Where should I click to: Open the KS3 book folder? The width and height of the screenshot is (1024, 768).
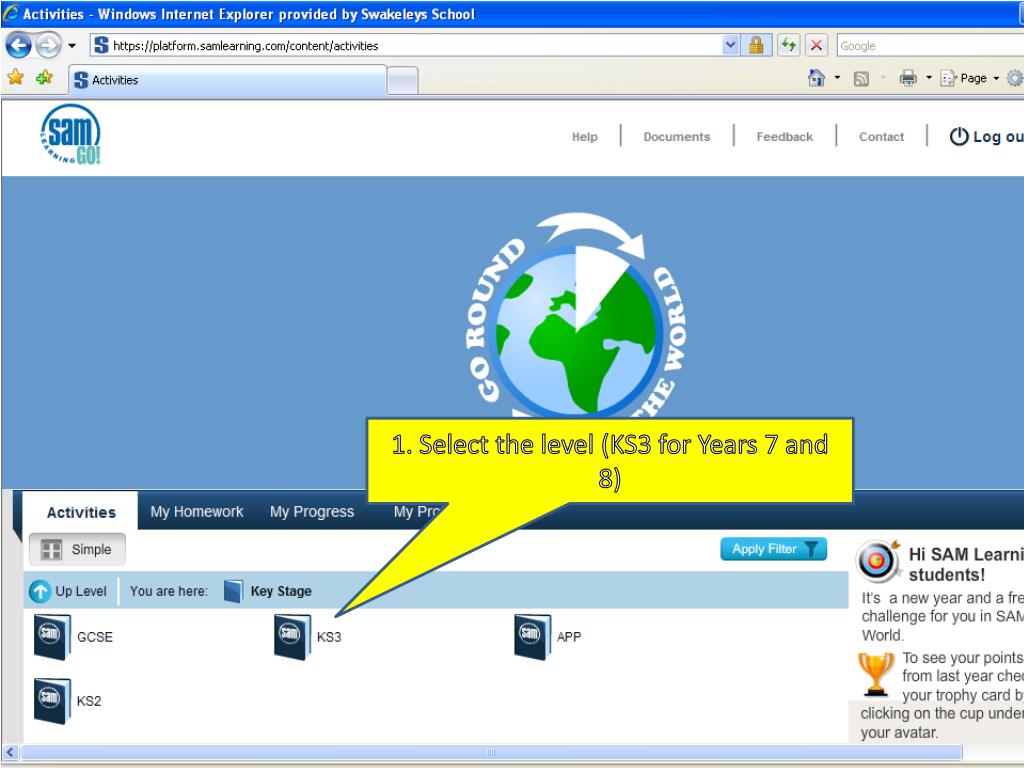tap(308, 637)
